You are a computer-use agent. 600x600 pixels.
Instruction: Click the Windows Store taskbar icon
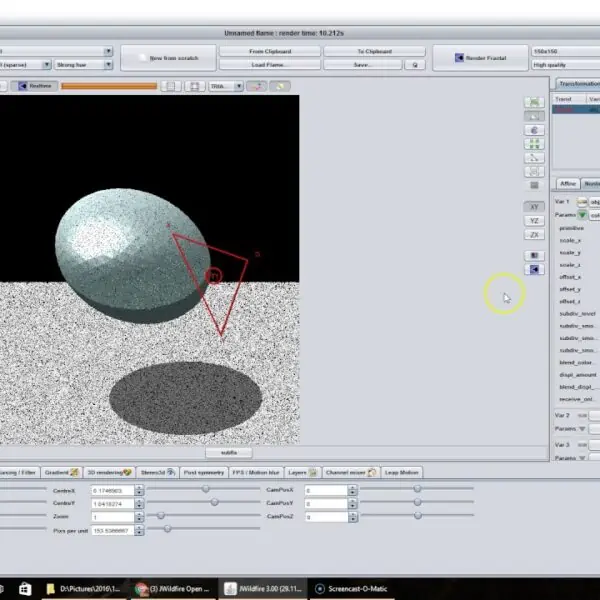pos(25,589)
